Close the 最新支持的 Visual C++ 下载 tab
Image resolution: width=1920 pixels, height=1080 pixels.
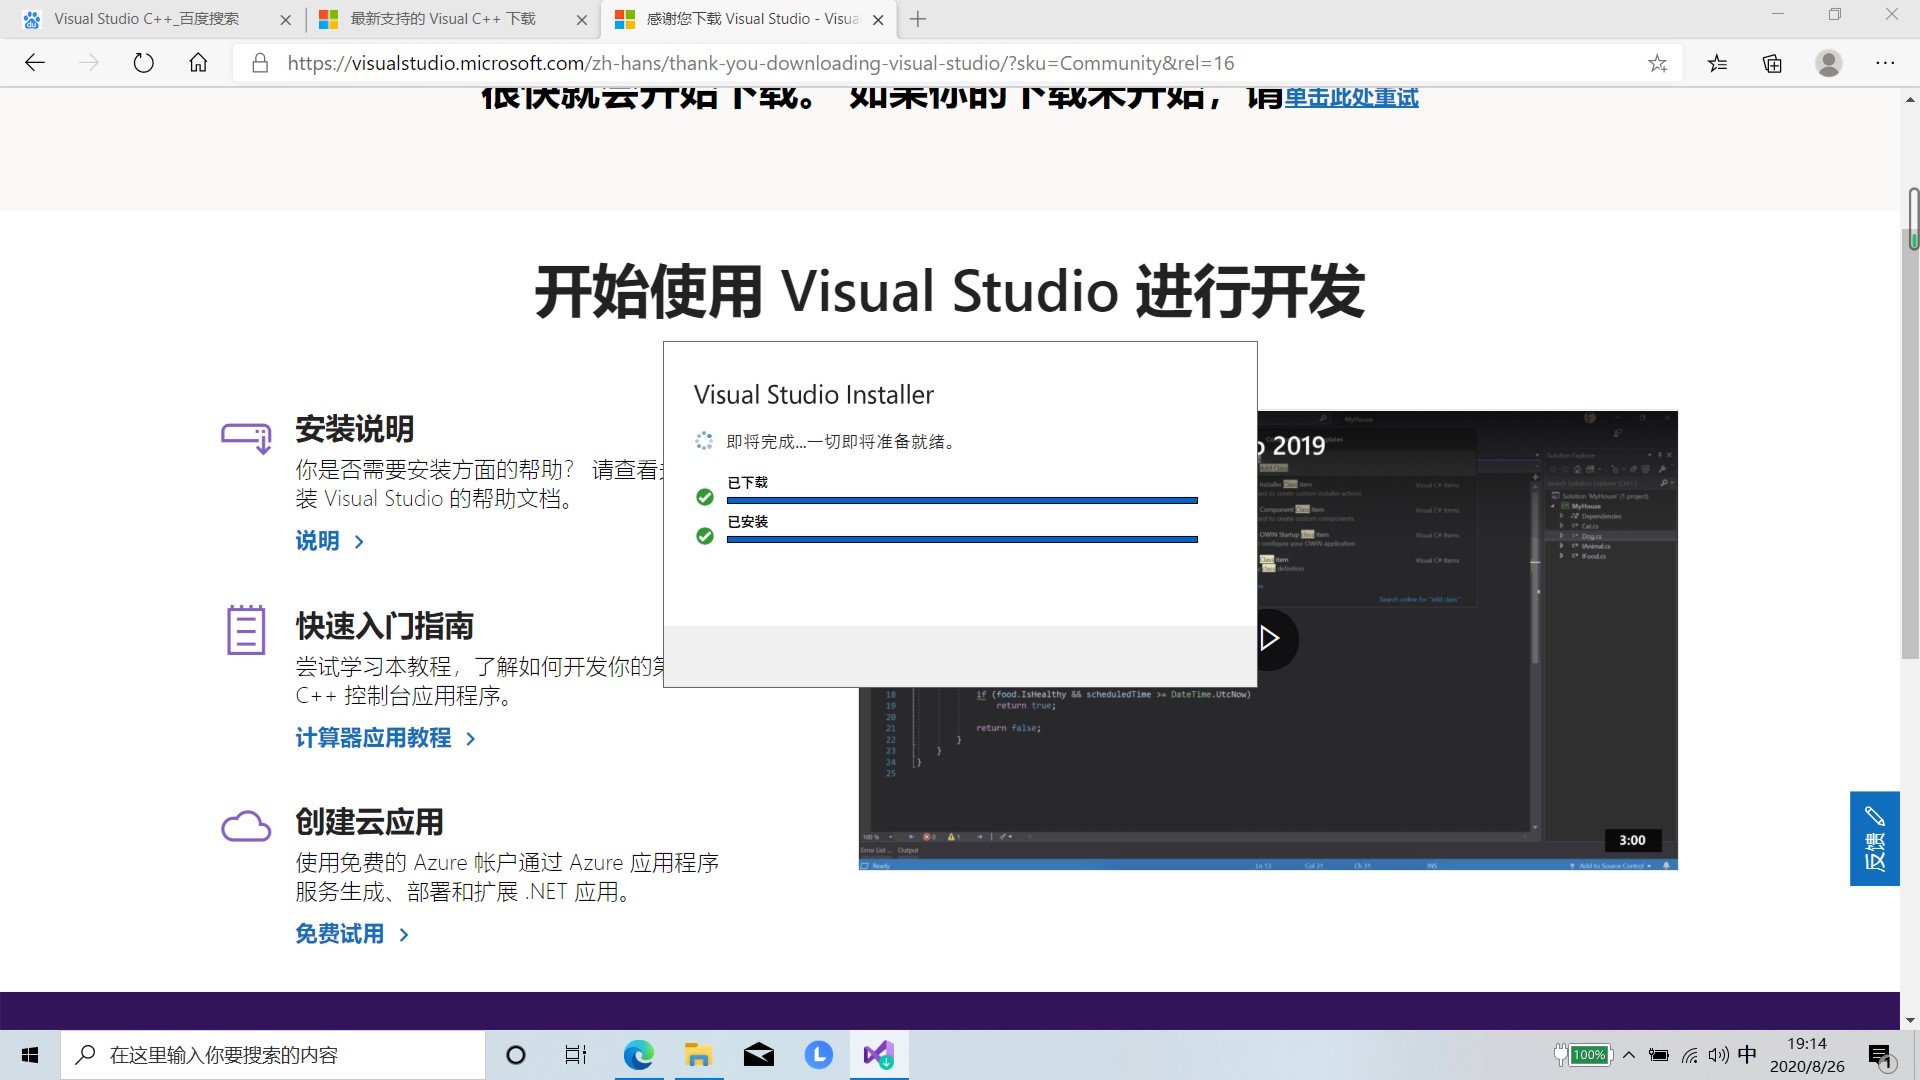click(x=582, y=19)
